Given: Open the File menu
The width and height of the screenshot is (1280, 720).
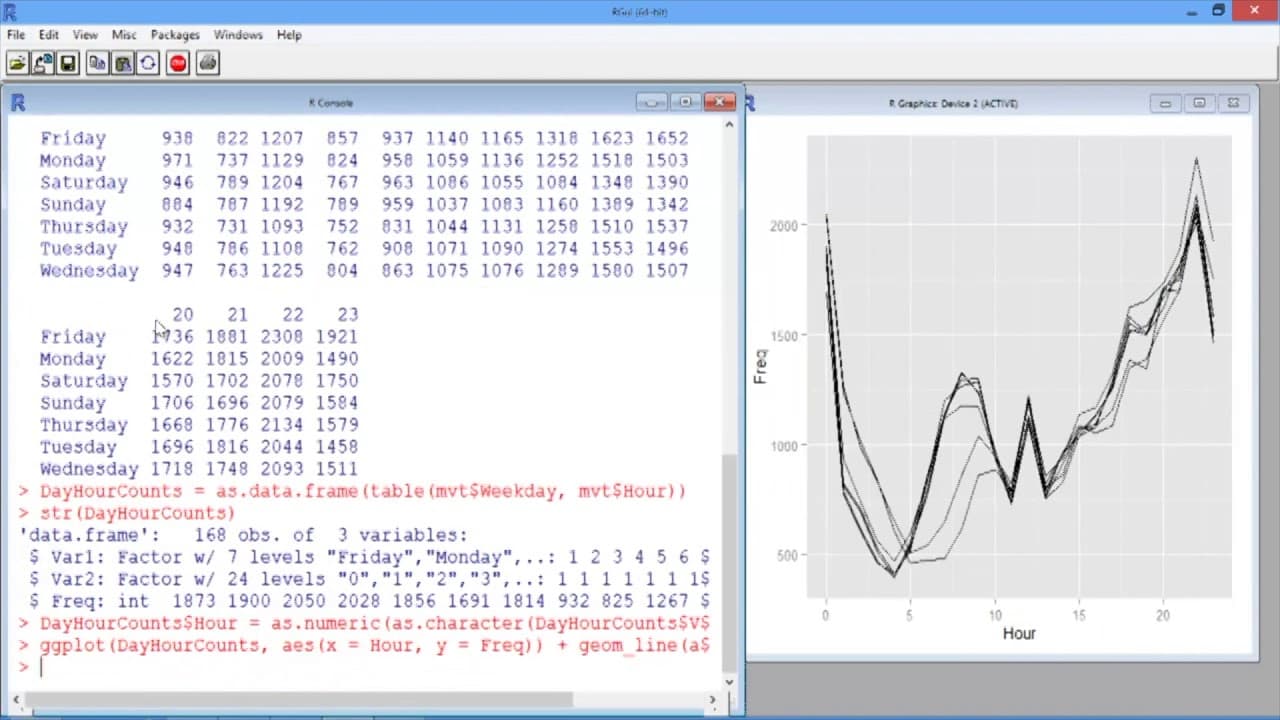Looking at the screenshot, I should tap(16, 35).
